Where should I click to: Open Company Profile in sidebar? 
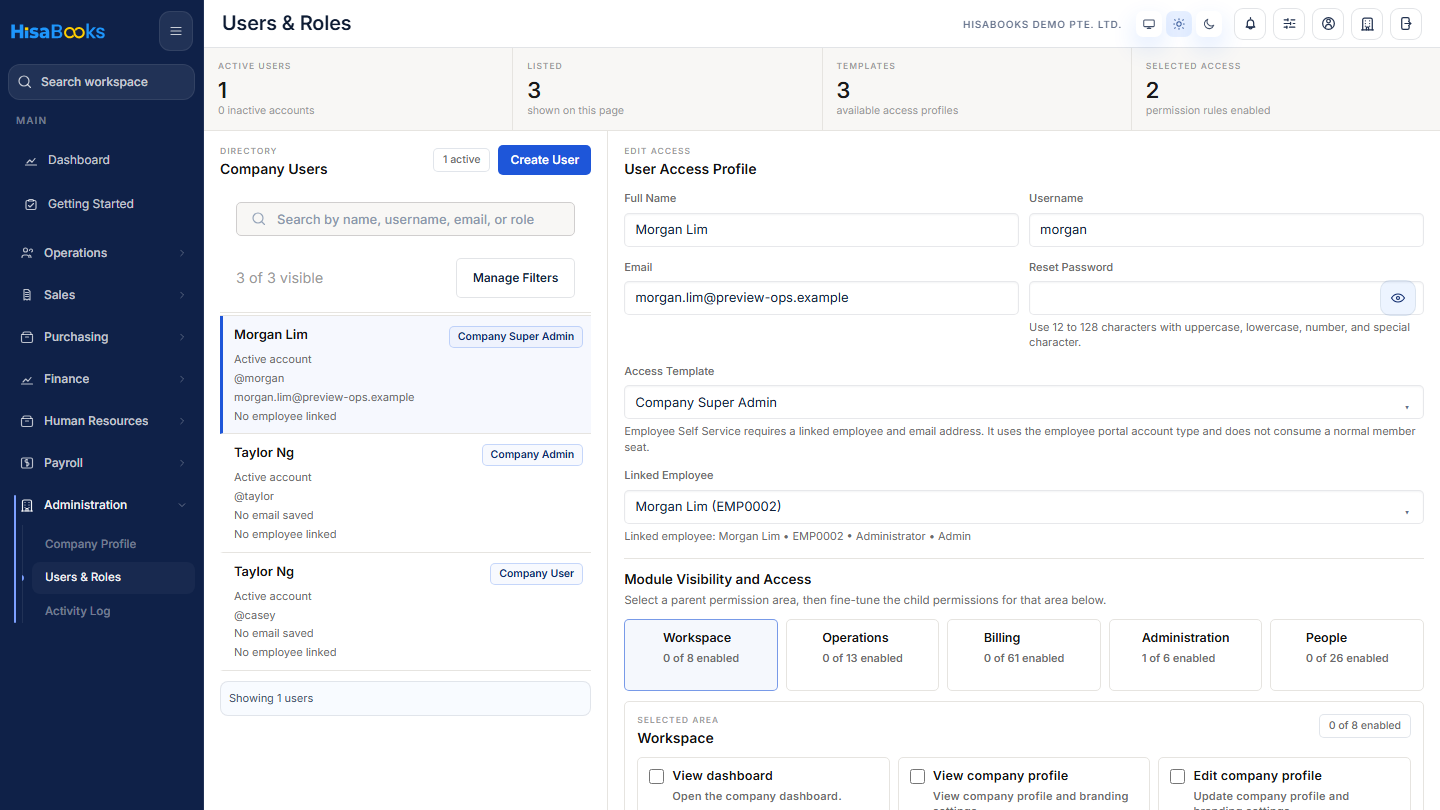(113, 544)
